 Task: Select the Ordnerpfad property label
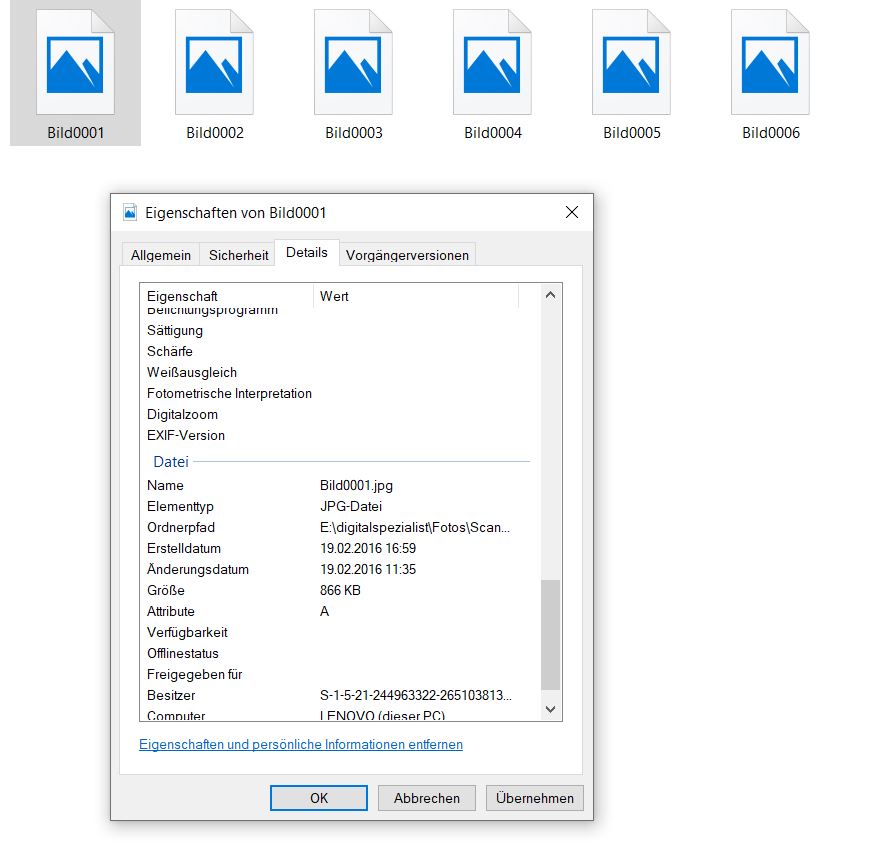click(181, 527)
